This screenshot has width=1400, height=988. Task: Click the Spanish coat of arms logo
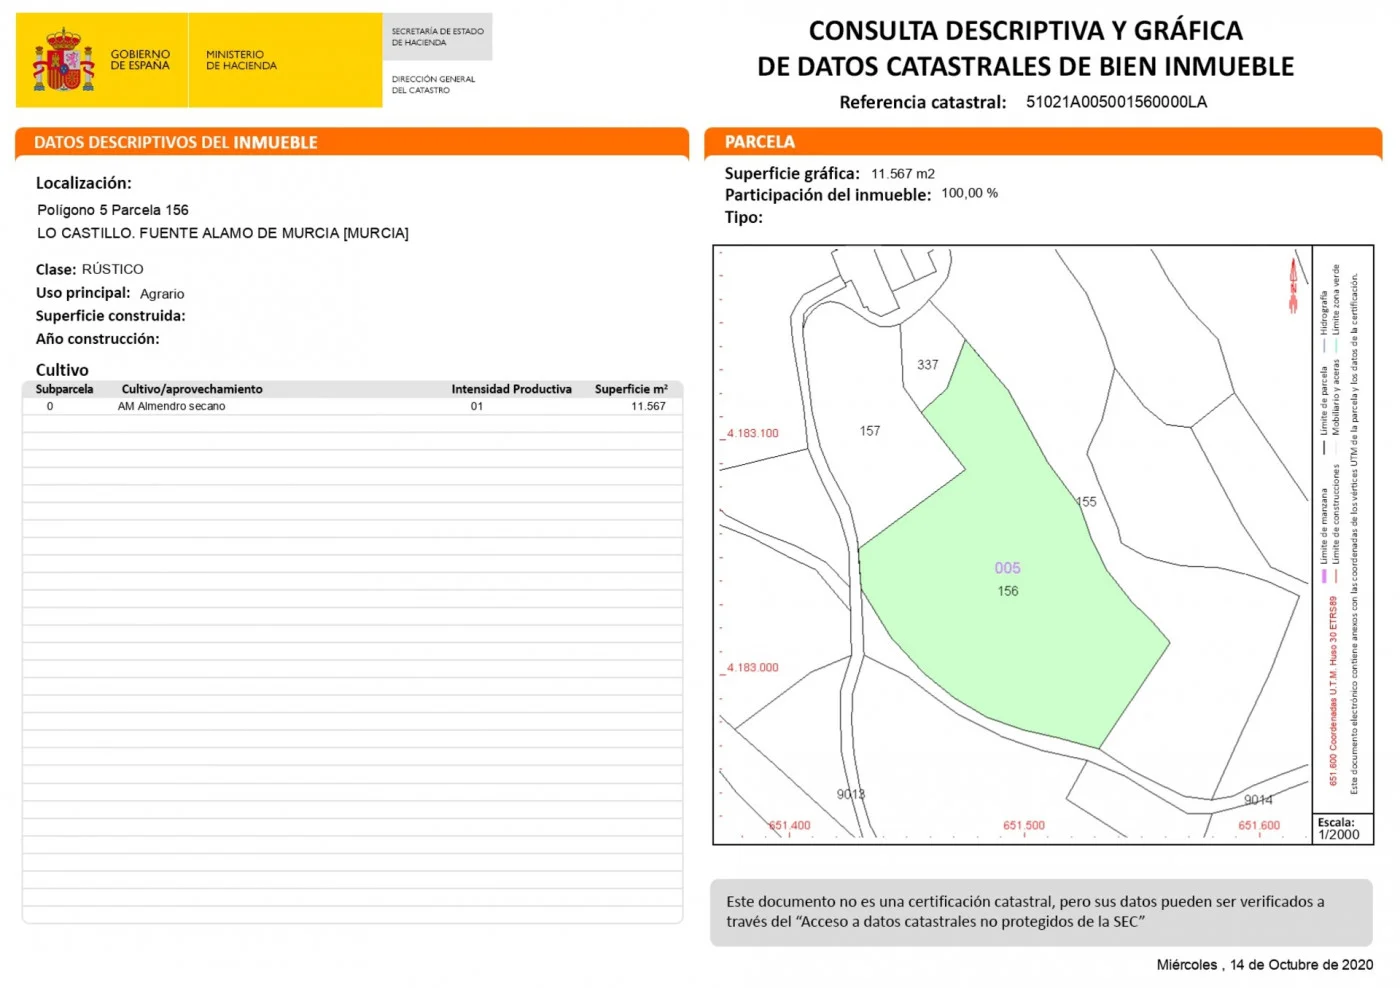pyautogui.click(x=64, y=60)
